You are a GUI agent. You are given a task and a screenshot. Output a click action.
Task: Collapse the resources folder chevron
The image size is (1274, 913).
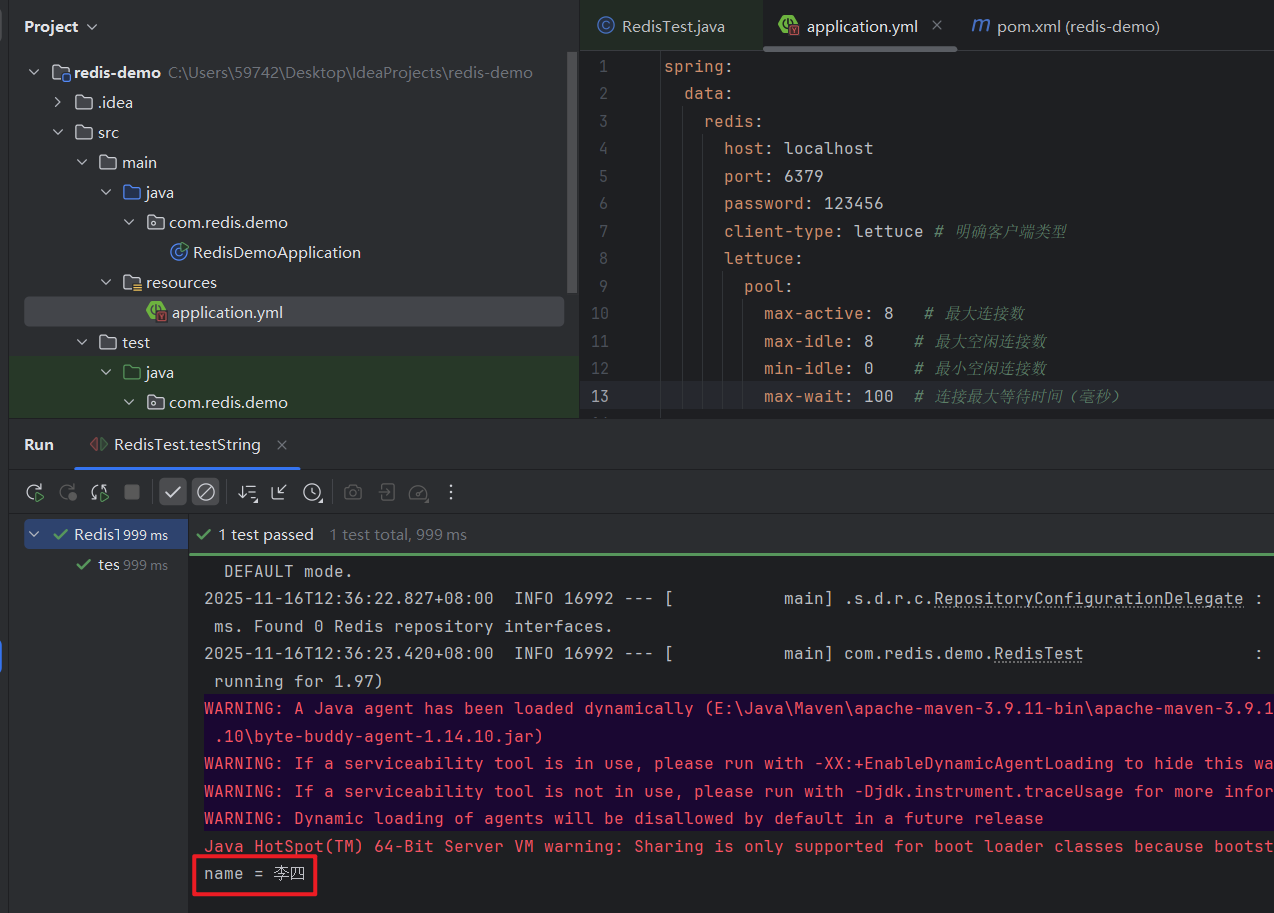(107, 283)
